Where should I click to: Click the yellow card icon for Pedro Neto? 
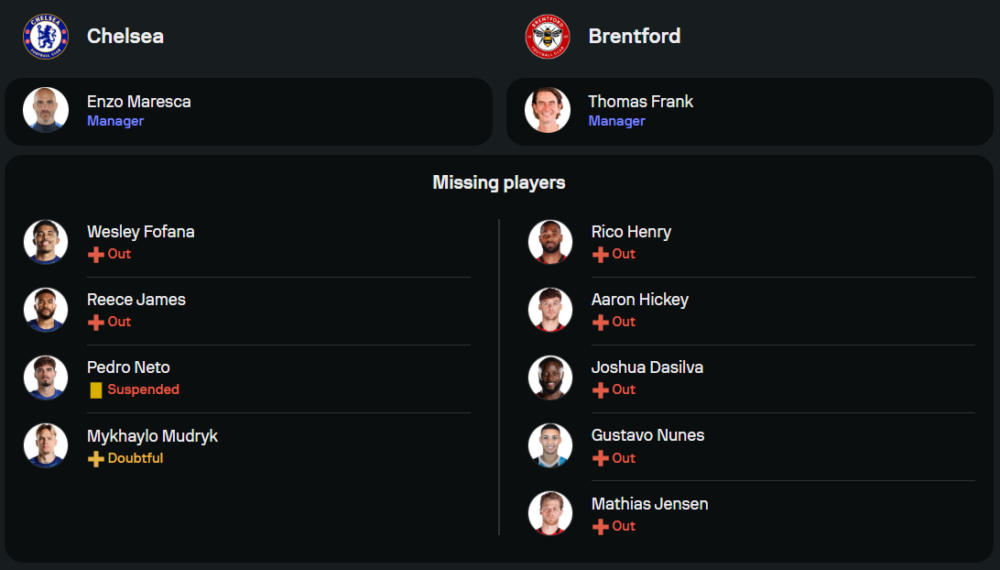coord(96,390)
